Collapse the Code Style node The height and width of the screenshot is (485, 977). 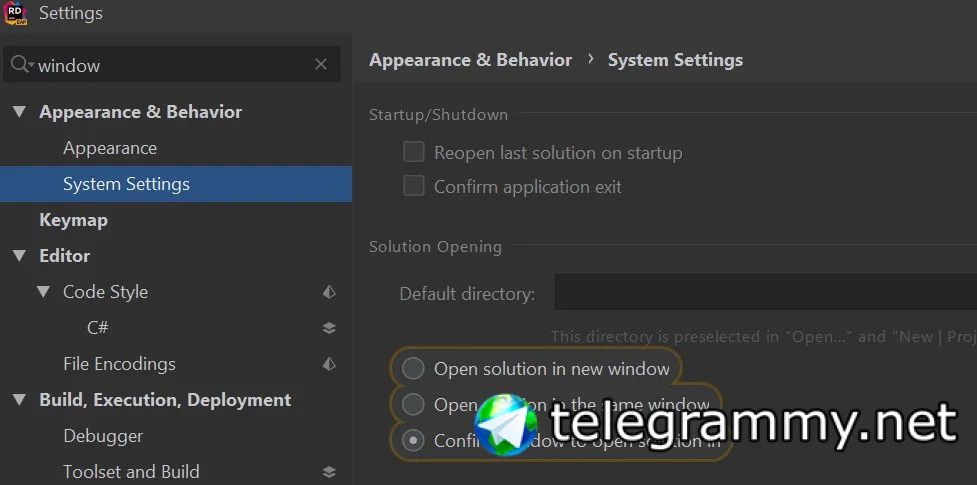coord(43,292)
